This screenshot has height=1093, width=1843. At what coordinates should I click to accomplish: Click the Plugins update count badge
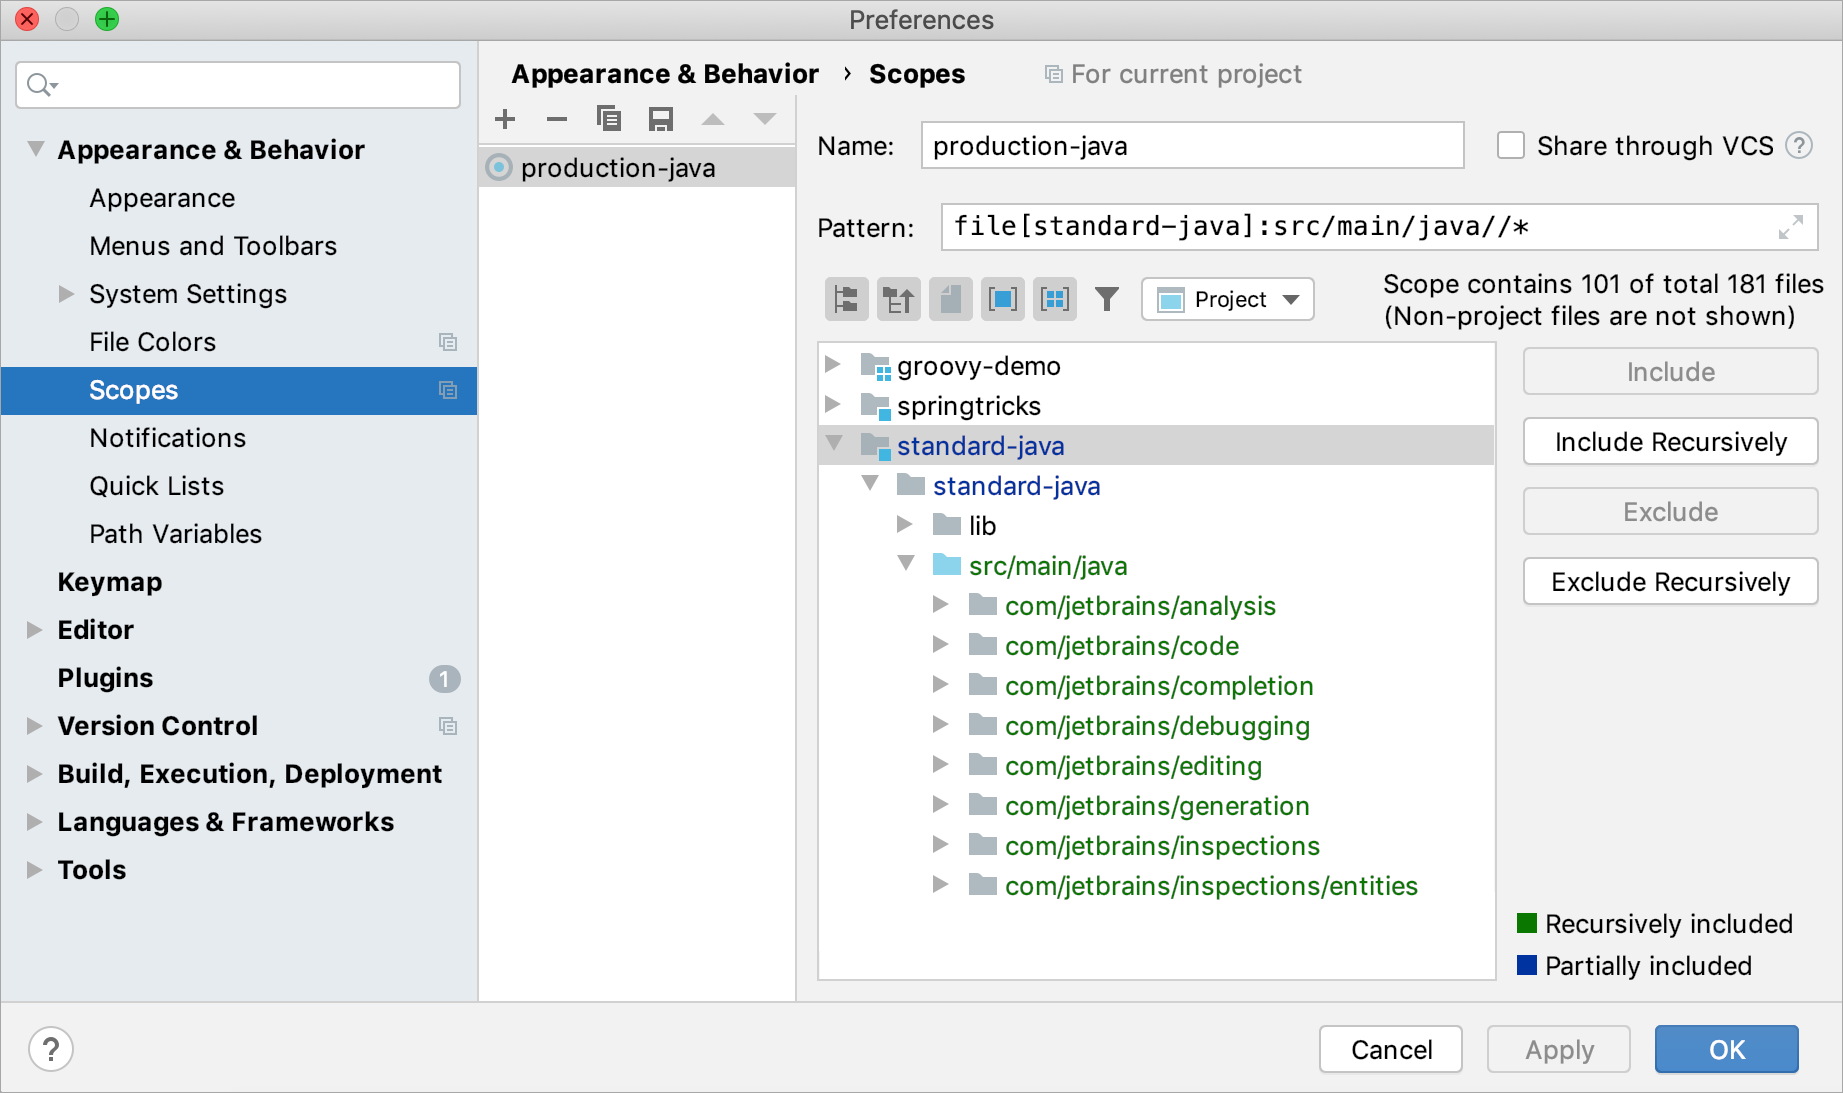click(445, 679)
